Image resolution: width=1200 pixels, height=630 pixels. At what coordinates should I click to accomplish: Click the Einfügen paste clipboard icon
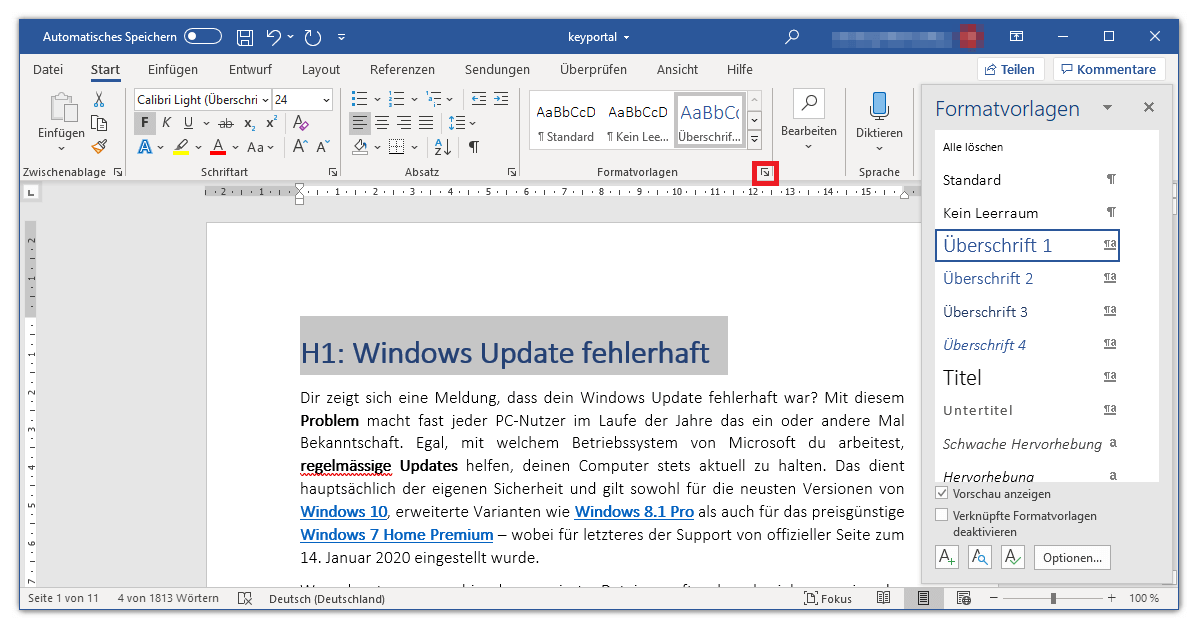[x=62, y=108]
